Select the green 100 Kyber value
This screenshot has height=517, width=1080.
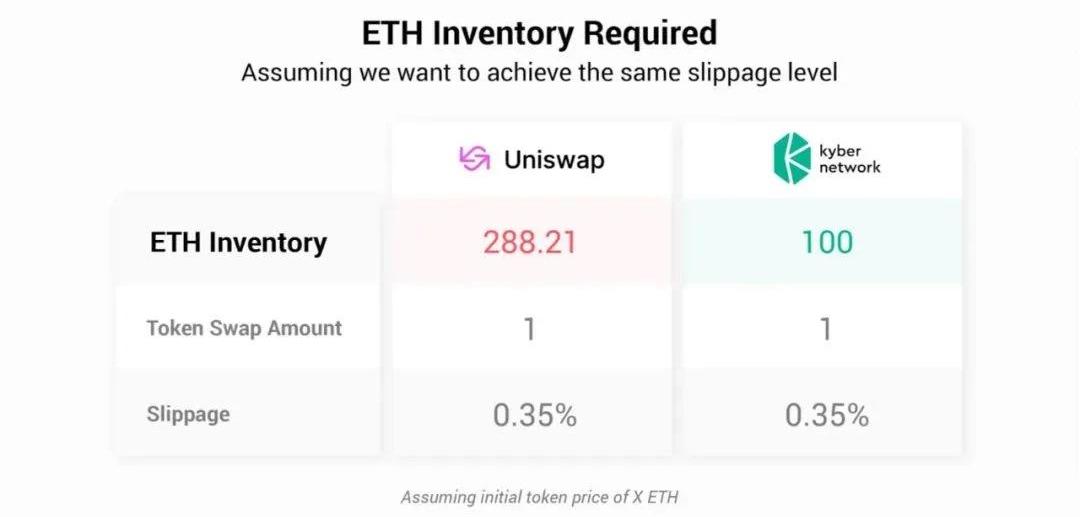pos(827,242)
